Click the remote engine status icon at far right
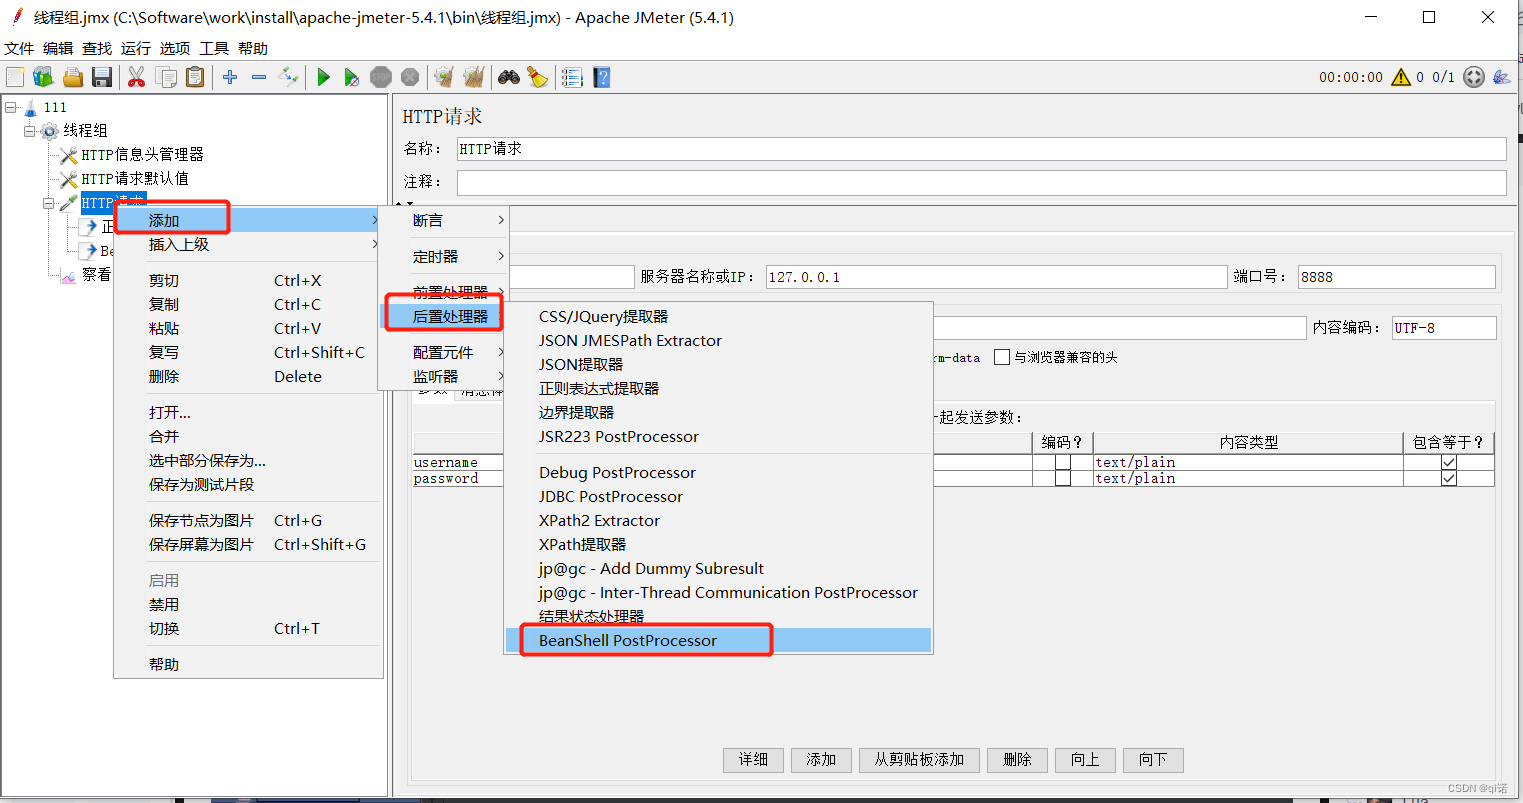The height and width of the screenshot is (803, 1523). 1501,77
